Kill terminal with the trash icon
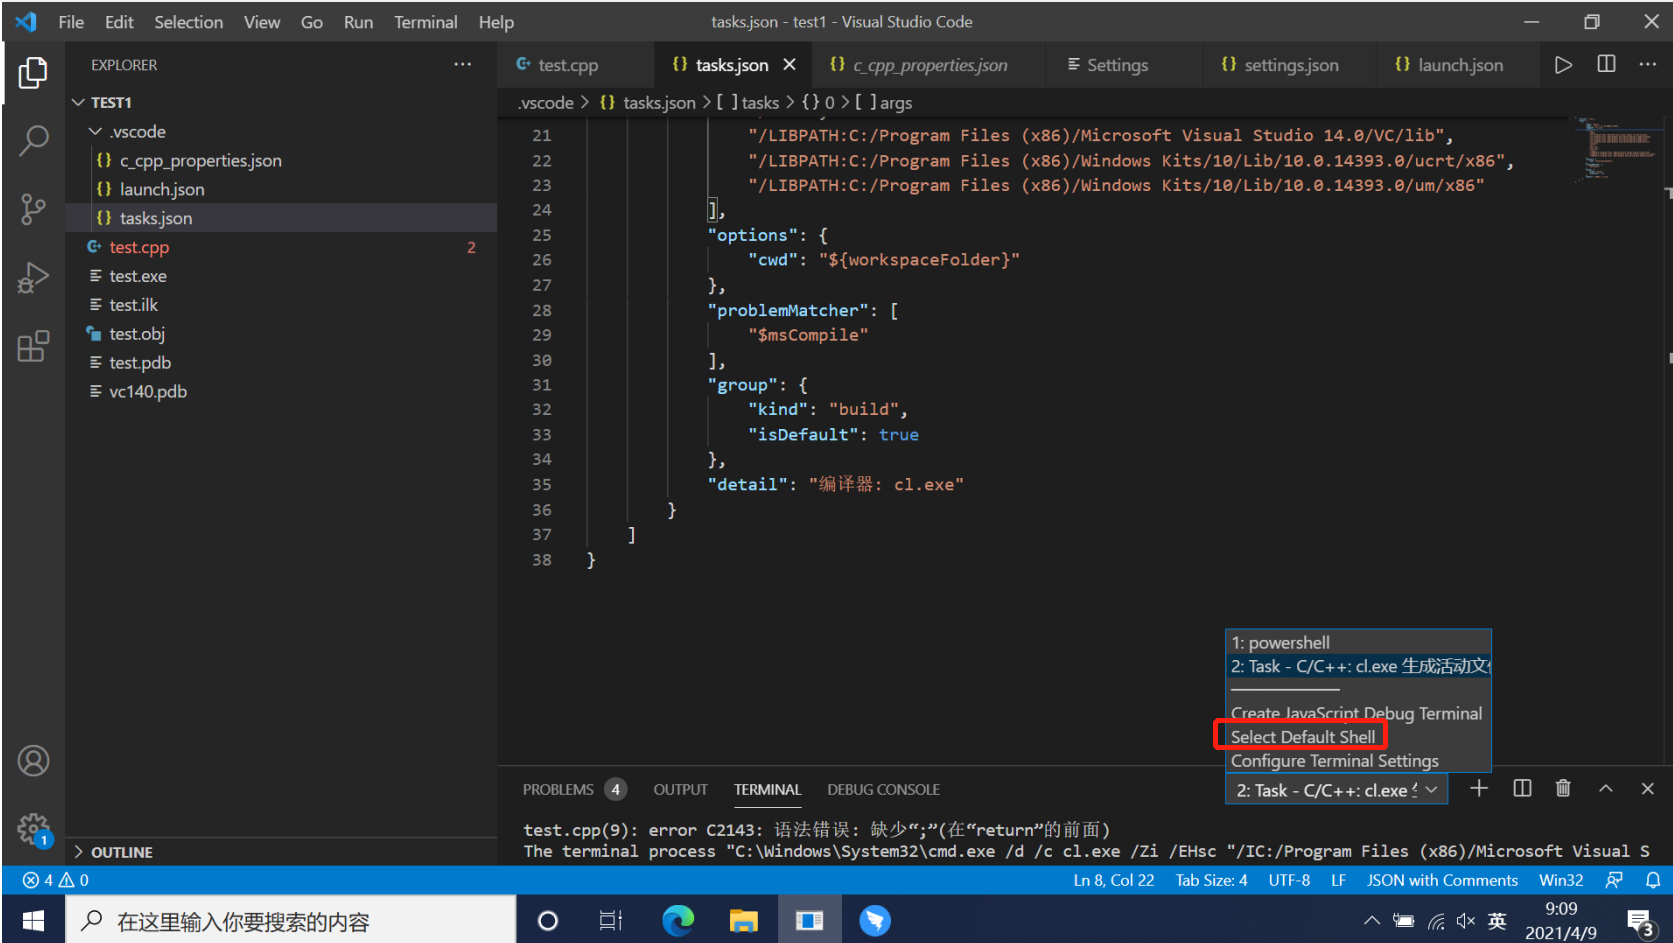 click(x=1563, y=788)
